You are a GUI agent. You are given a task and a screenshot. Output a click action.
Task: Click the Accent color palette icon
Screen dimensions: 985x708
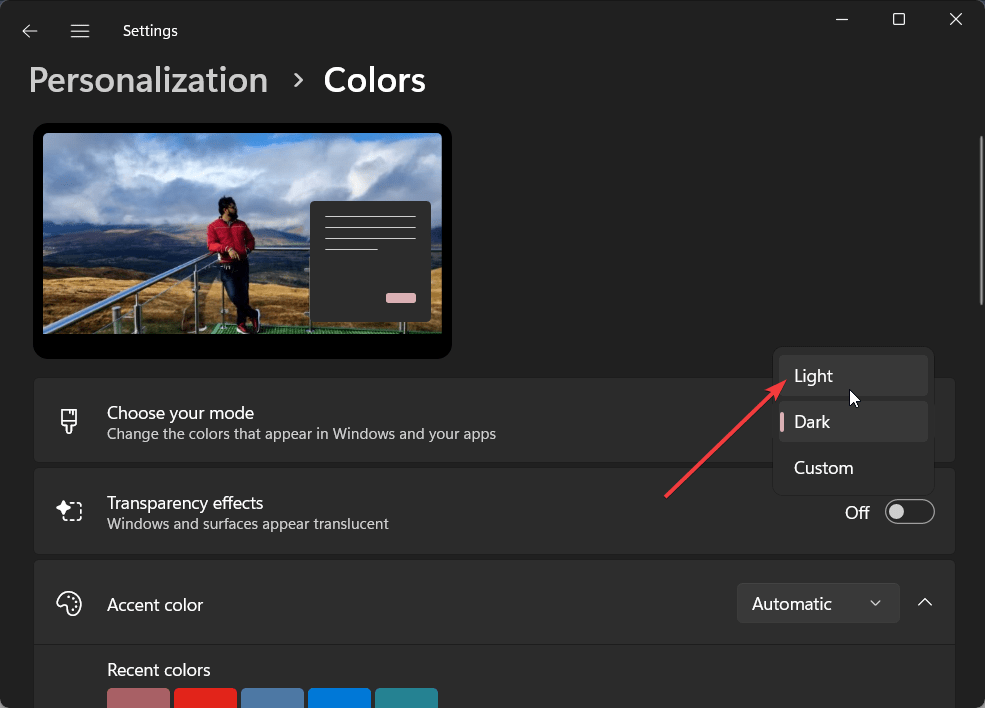(x=69, y=604)
